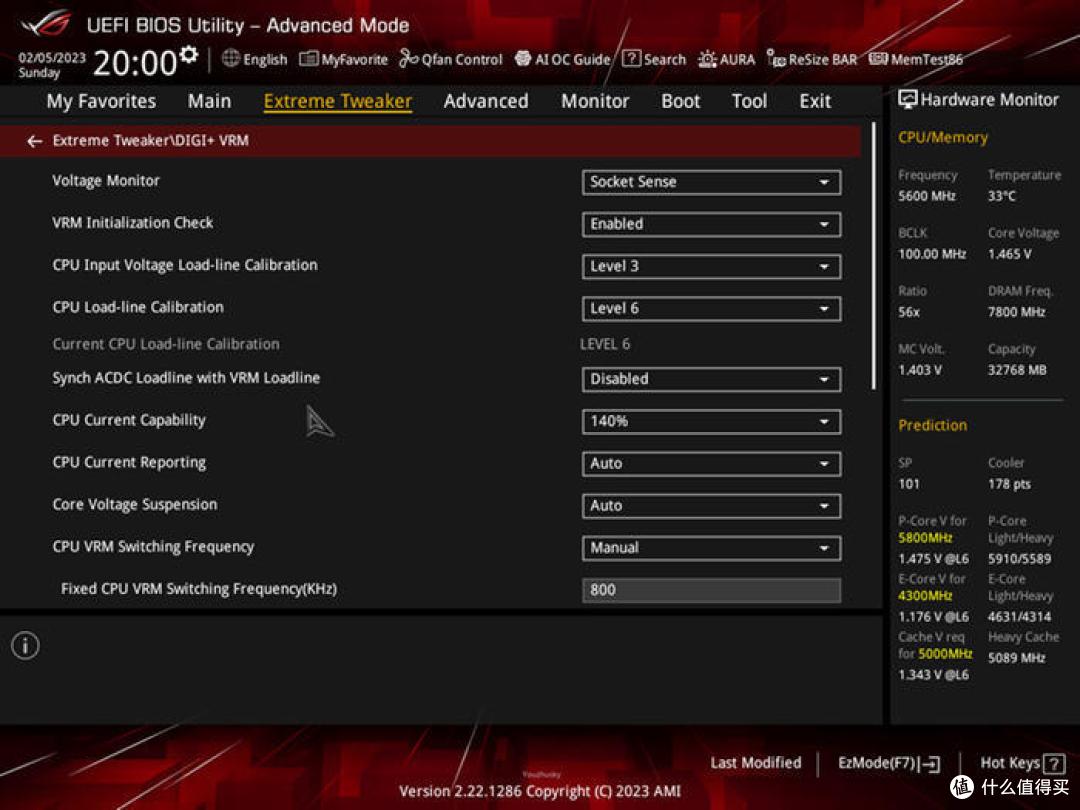Click the Hot Keys question mark icon
1080x810 pixels.
1054,763
